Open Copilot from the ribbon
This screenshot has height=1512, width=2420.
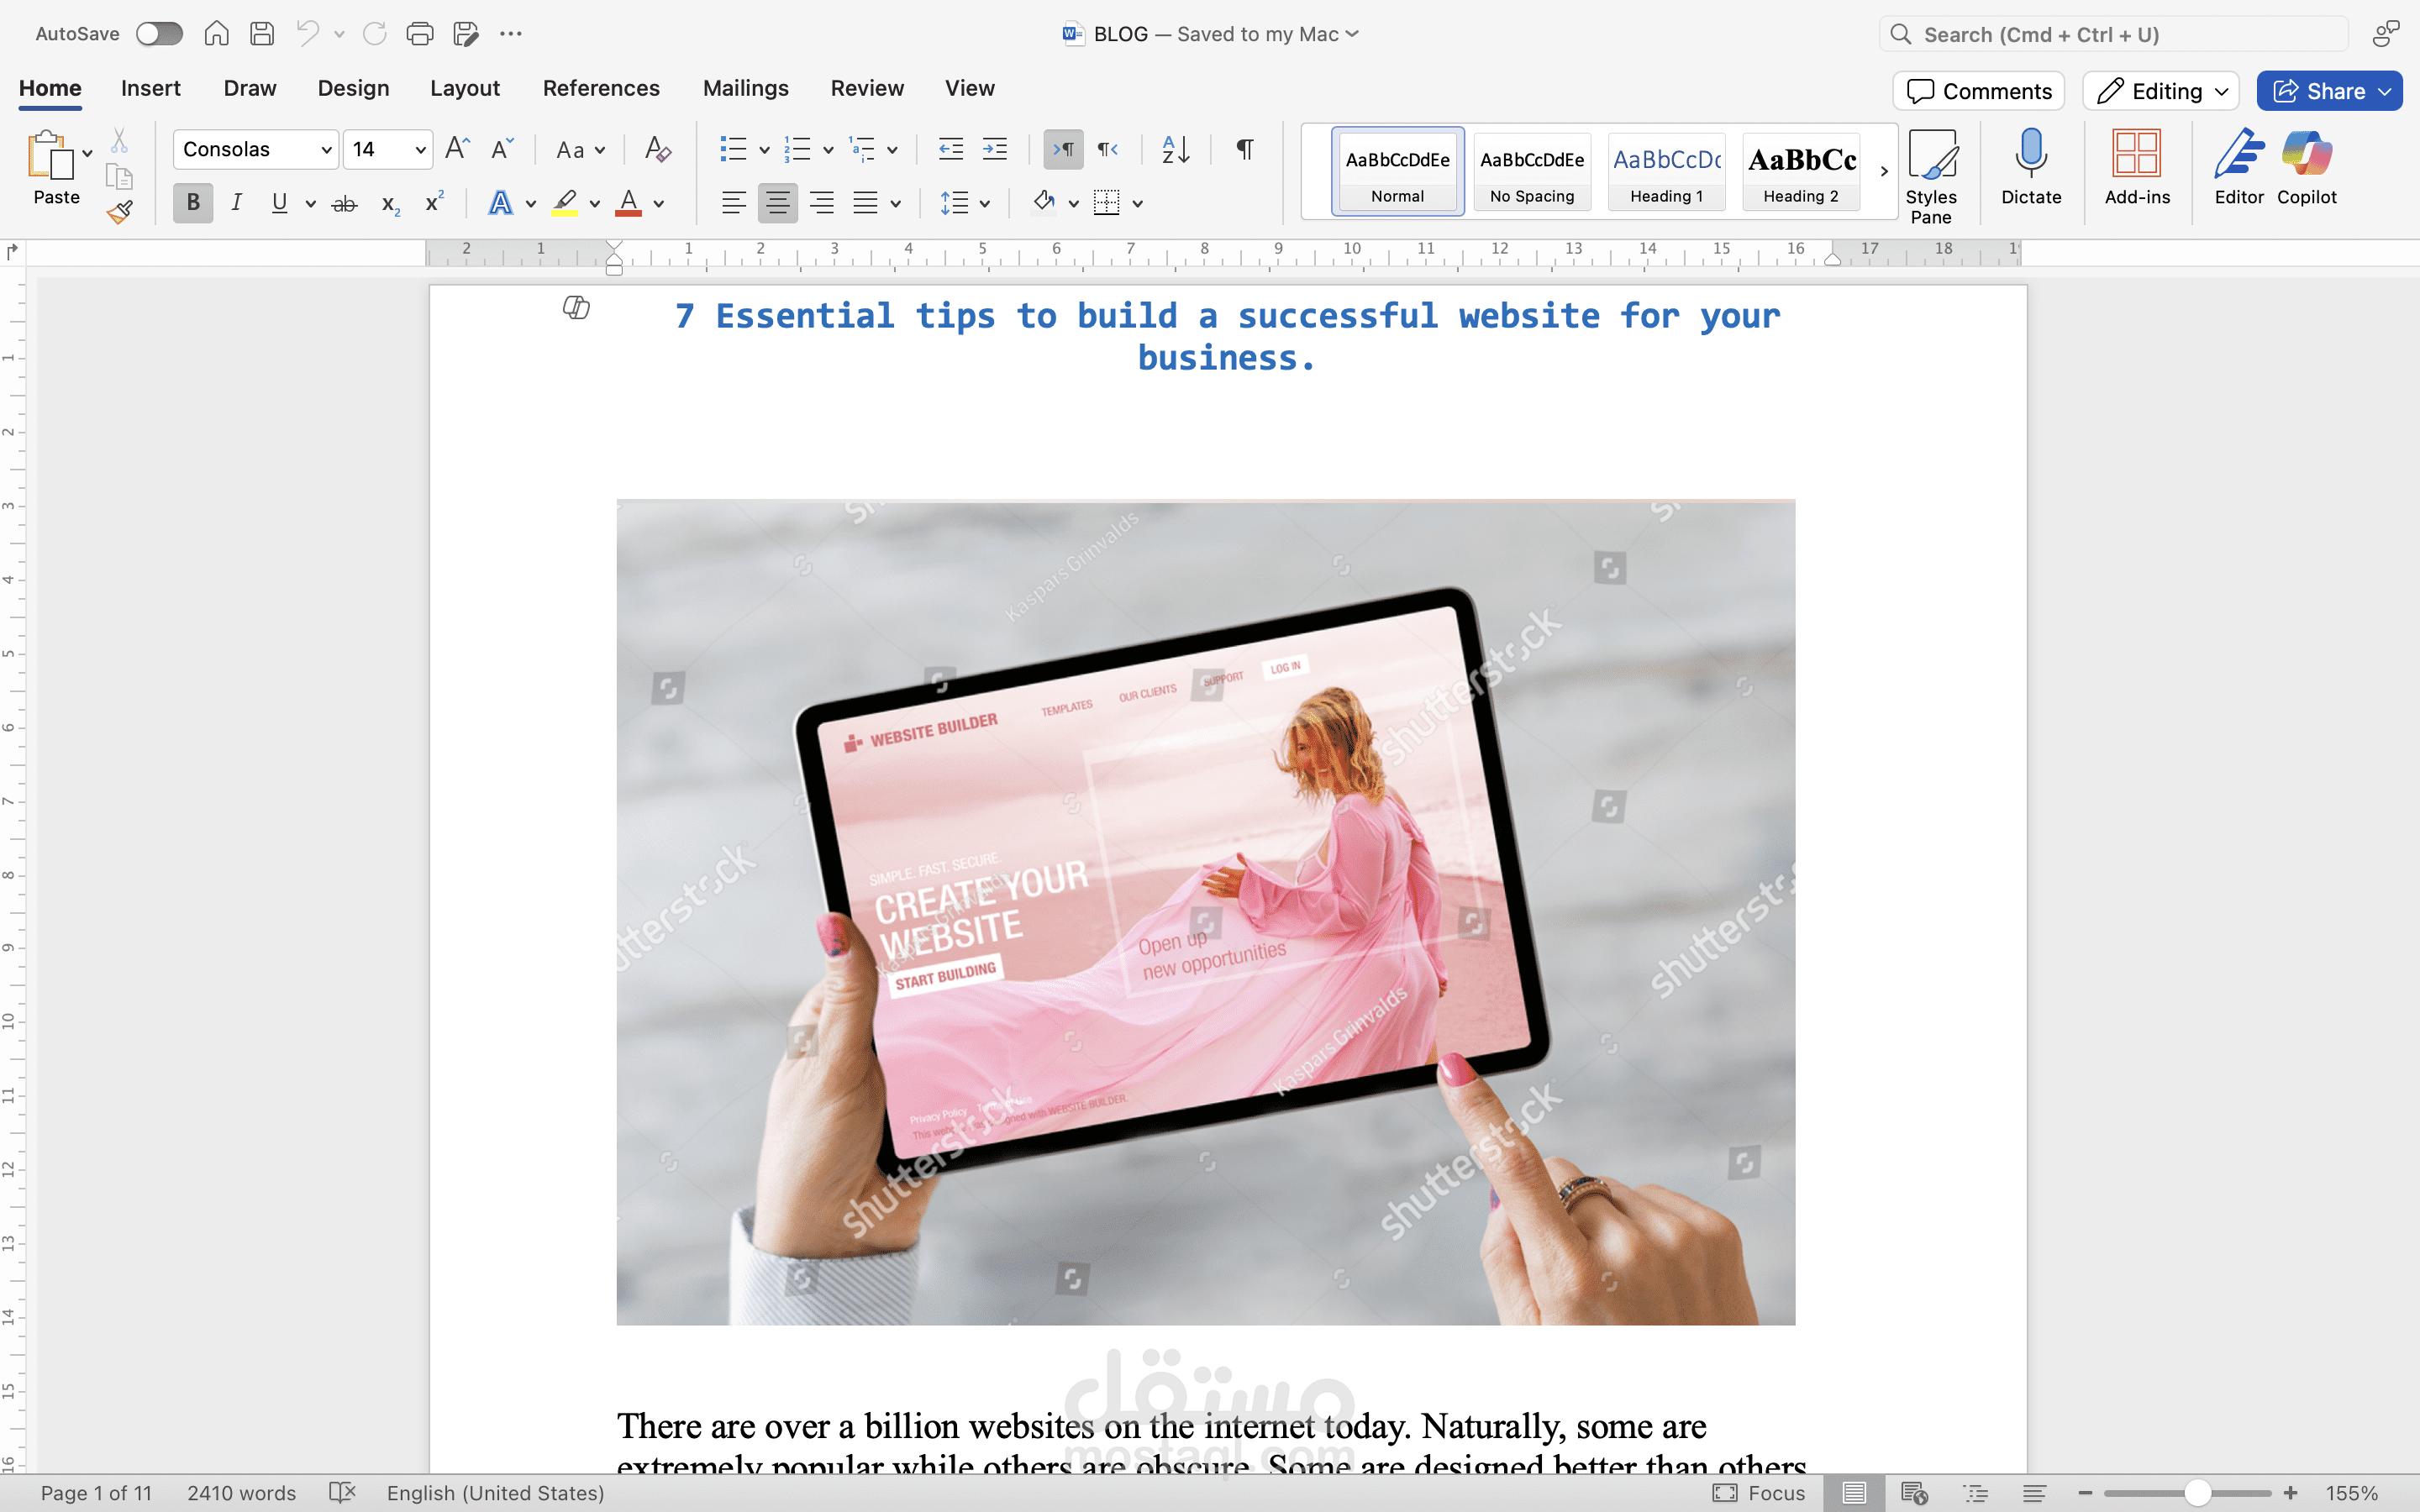tap(2307, 167)
